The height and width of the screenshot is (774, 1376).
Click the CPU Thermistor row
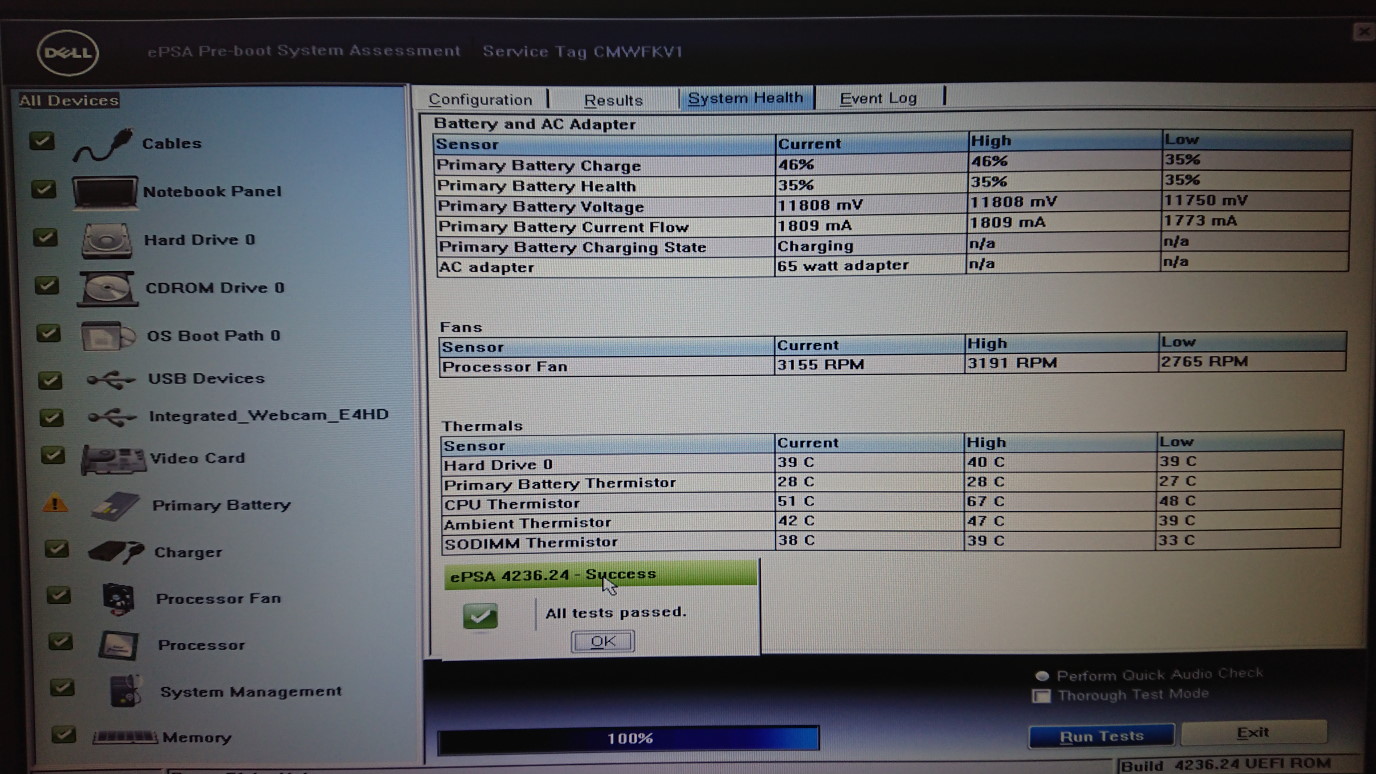[891, 502]
